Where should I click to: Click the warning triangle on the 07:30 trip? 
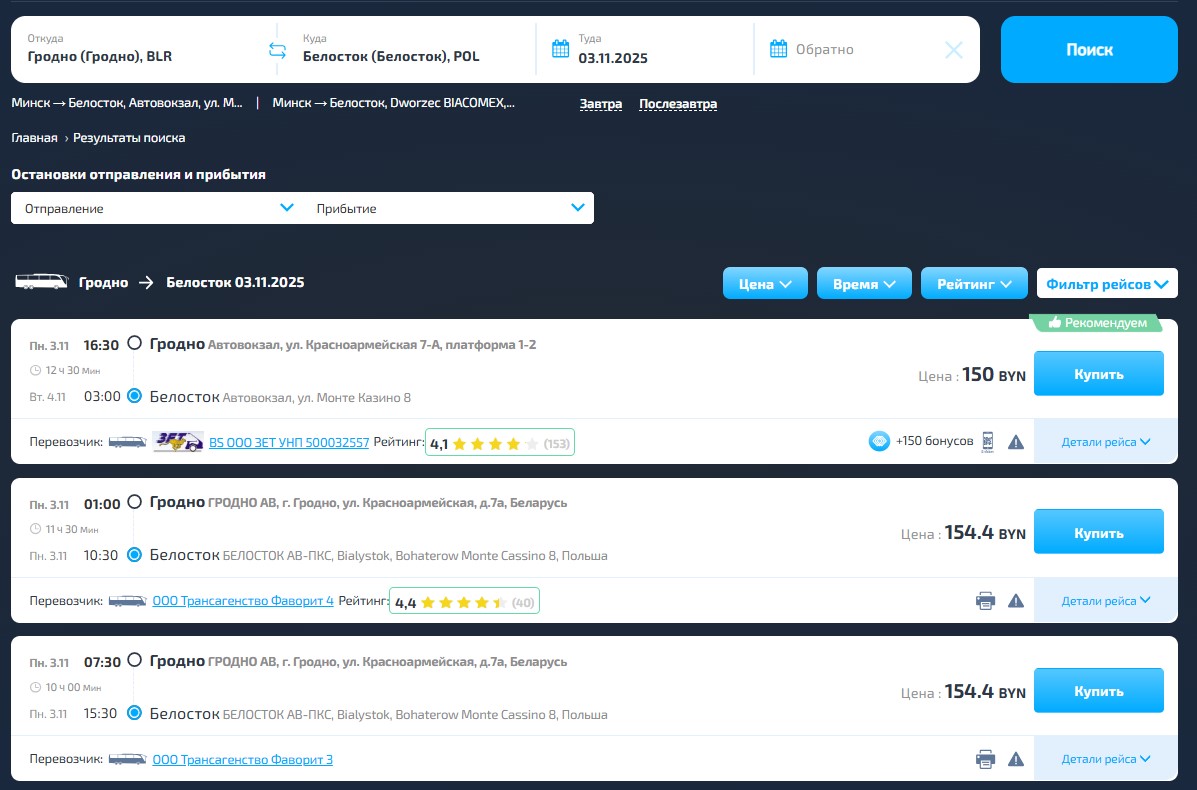coord(1016,759)
